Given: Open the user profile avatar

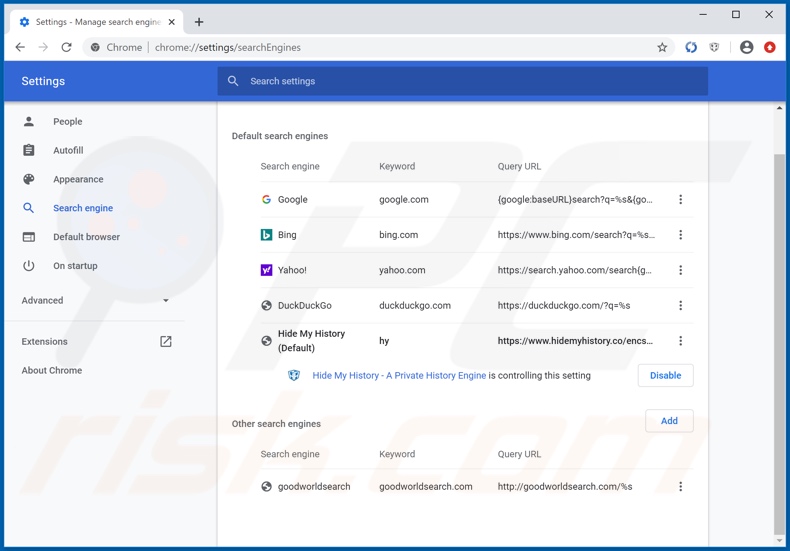Looking at the screenshot, I should 746,47.
